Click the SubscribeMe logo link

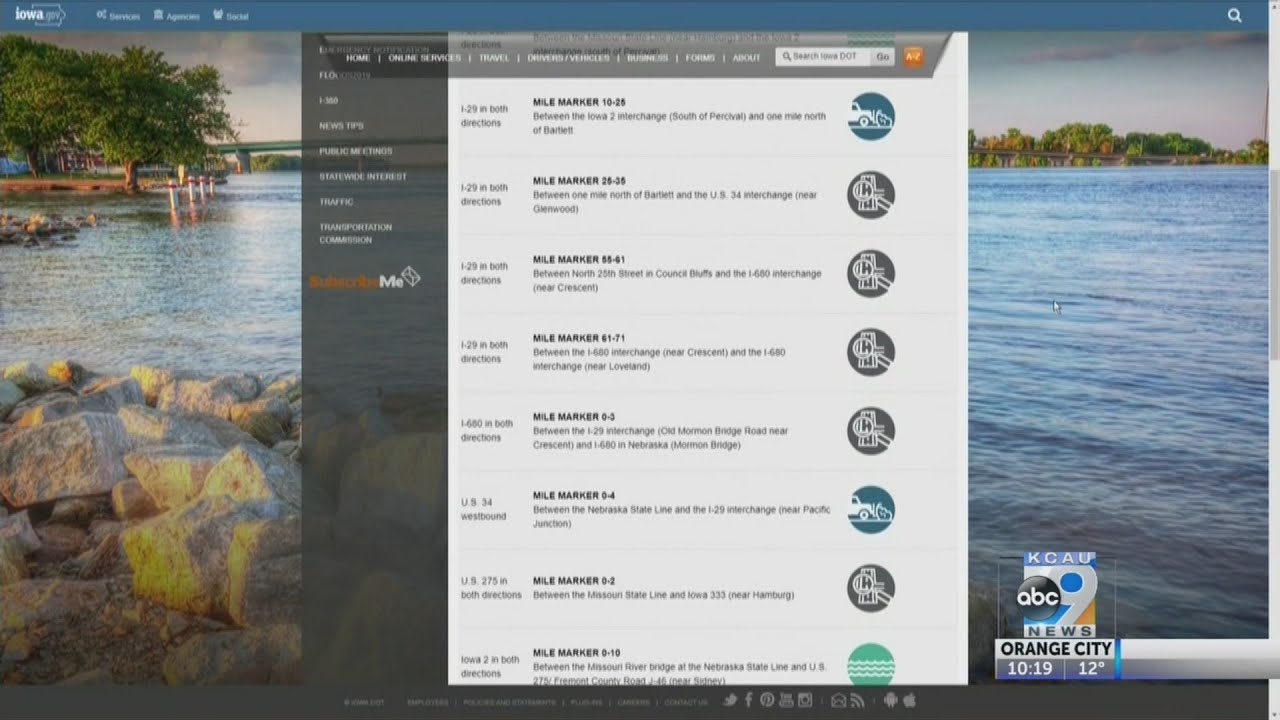click(x=365, y=279)
